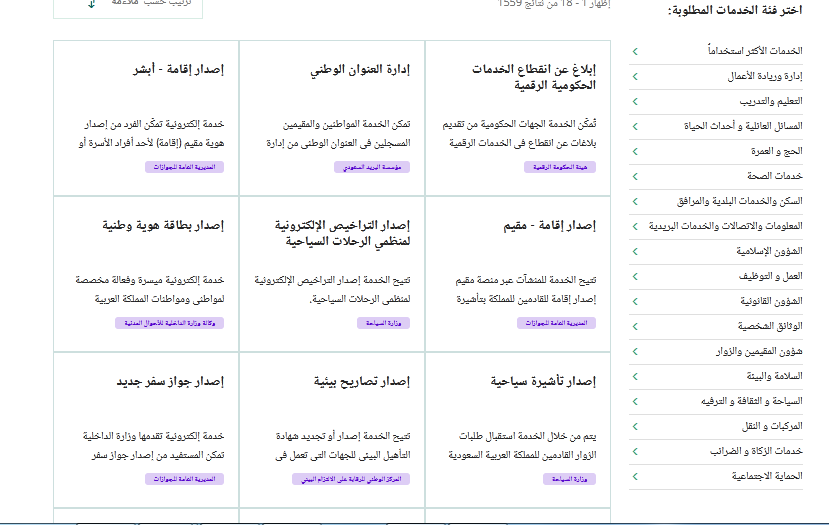829x525 pixels.
Task: Open the الحماية الاجتماعية category
Action: [x=716, y=477]
